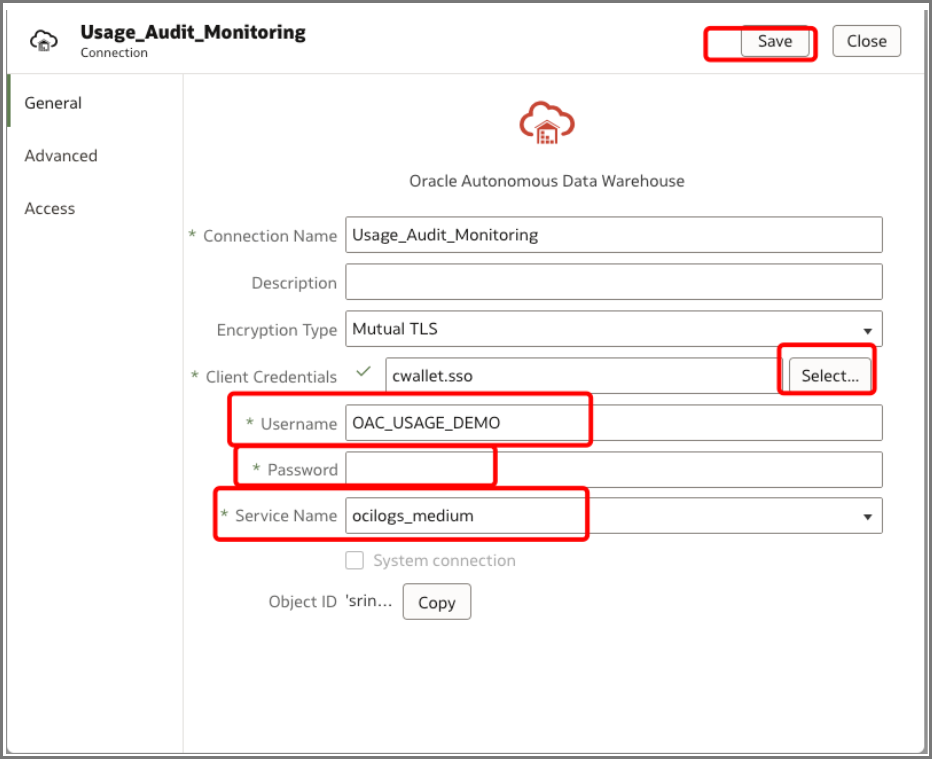The image size is (932, 759).
Task: Click the Object ID label
Action: tap(303, 601)
